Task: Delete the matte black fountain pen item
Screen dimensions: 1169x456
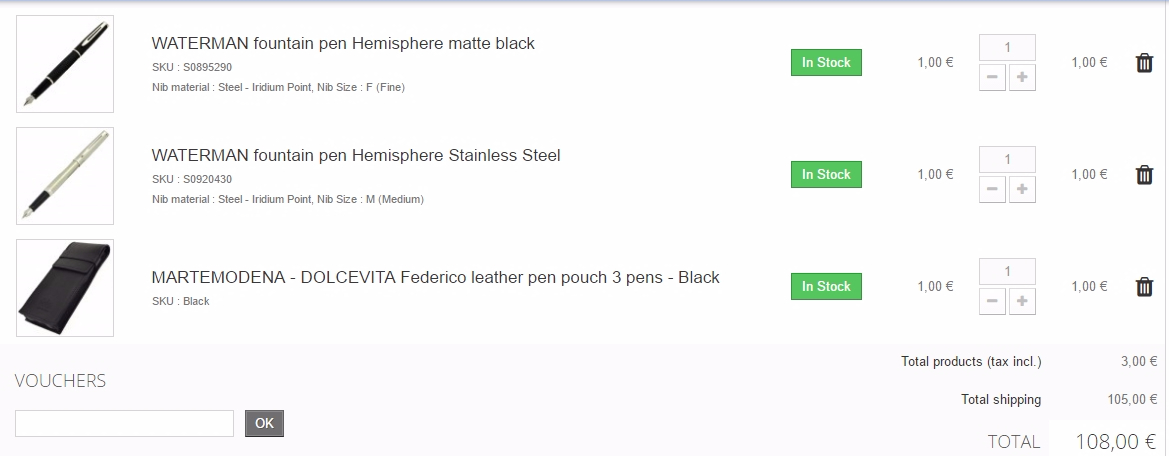Action: pos(1144,63)
